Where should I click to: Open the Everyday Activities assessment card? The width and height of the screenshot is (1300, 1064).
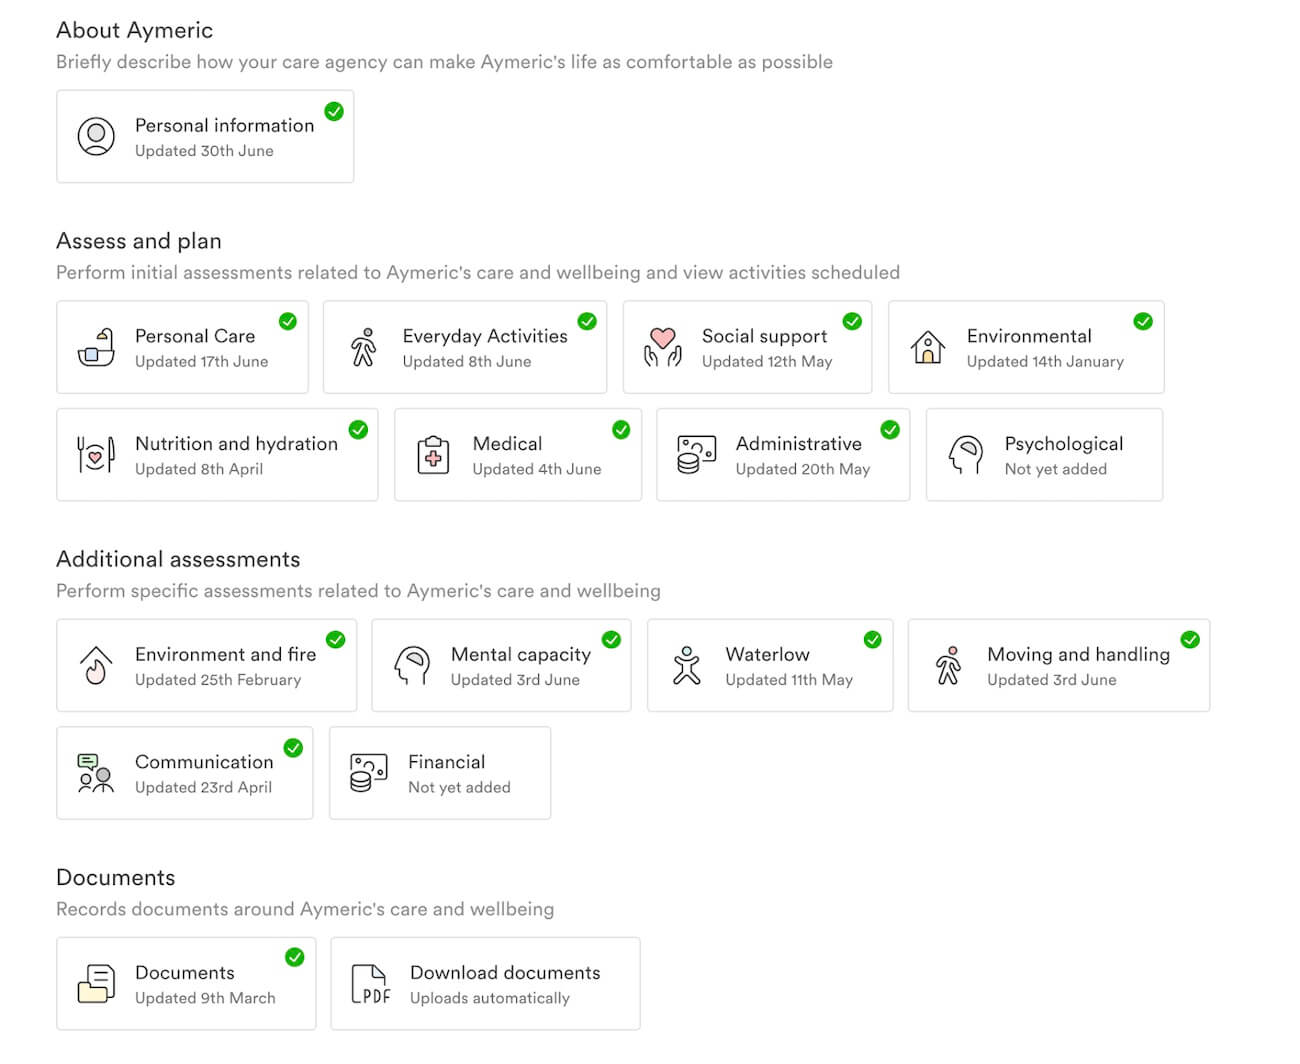(465, 347)
